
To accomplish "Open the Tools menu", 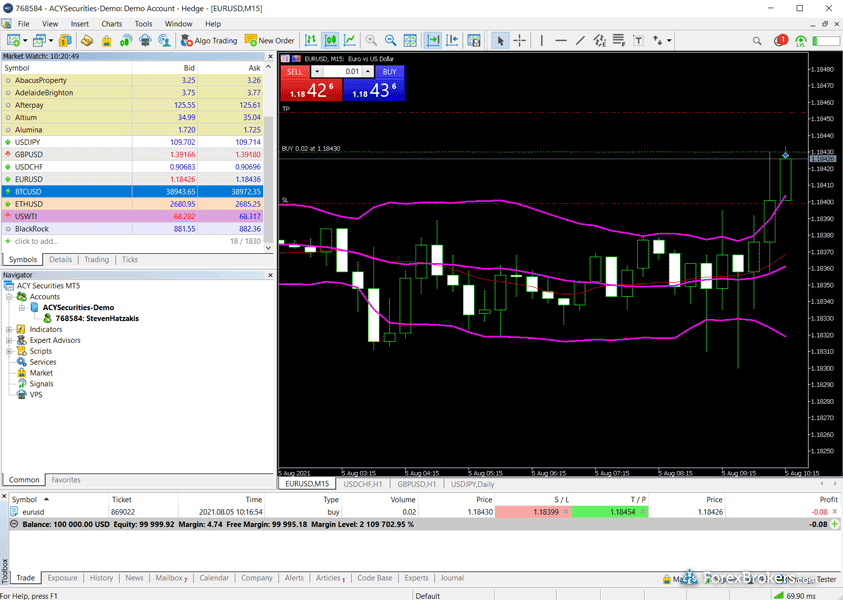I will point(144,24).
